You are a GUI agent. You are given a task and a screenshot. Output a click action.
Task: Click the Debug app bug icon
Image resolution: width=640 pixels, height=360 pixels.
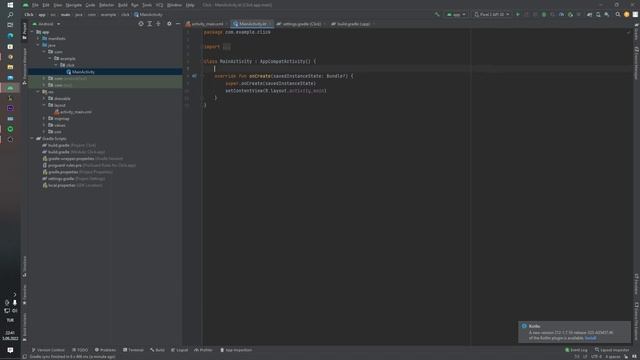[544, 15]
